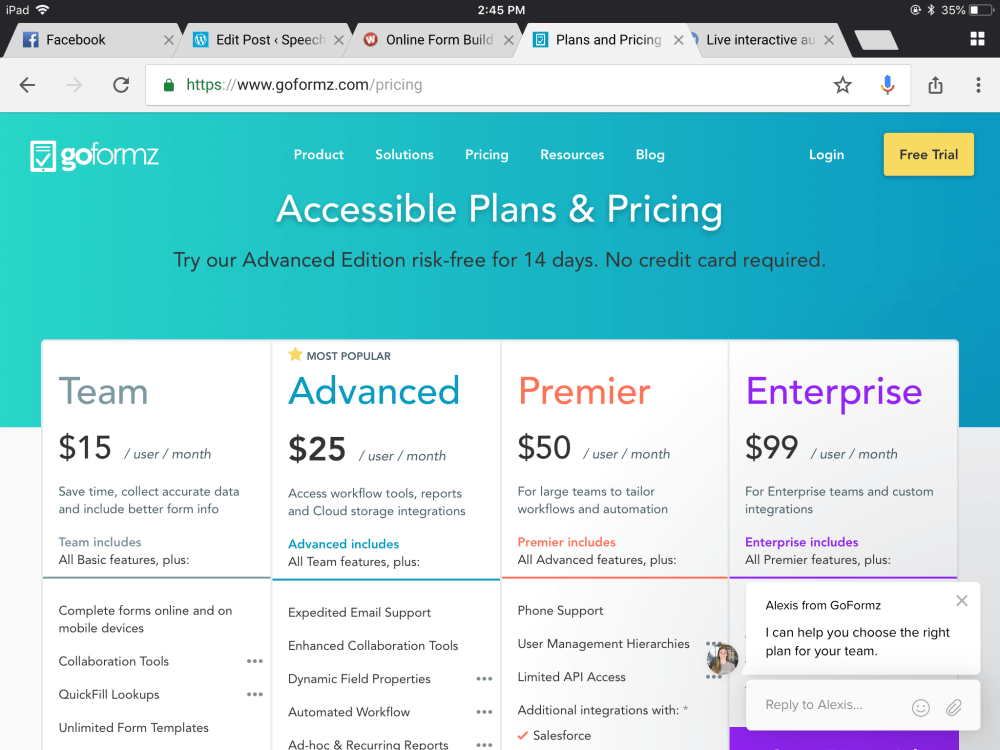Open the Solutions navigation menu
The width and height of the screenshot is (1000, 750).
point(404,155)
